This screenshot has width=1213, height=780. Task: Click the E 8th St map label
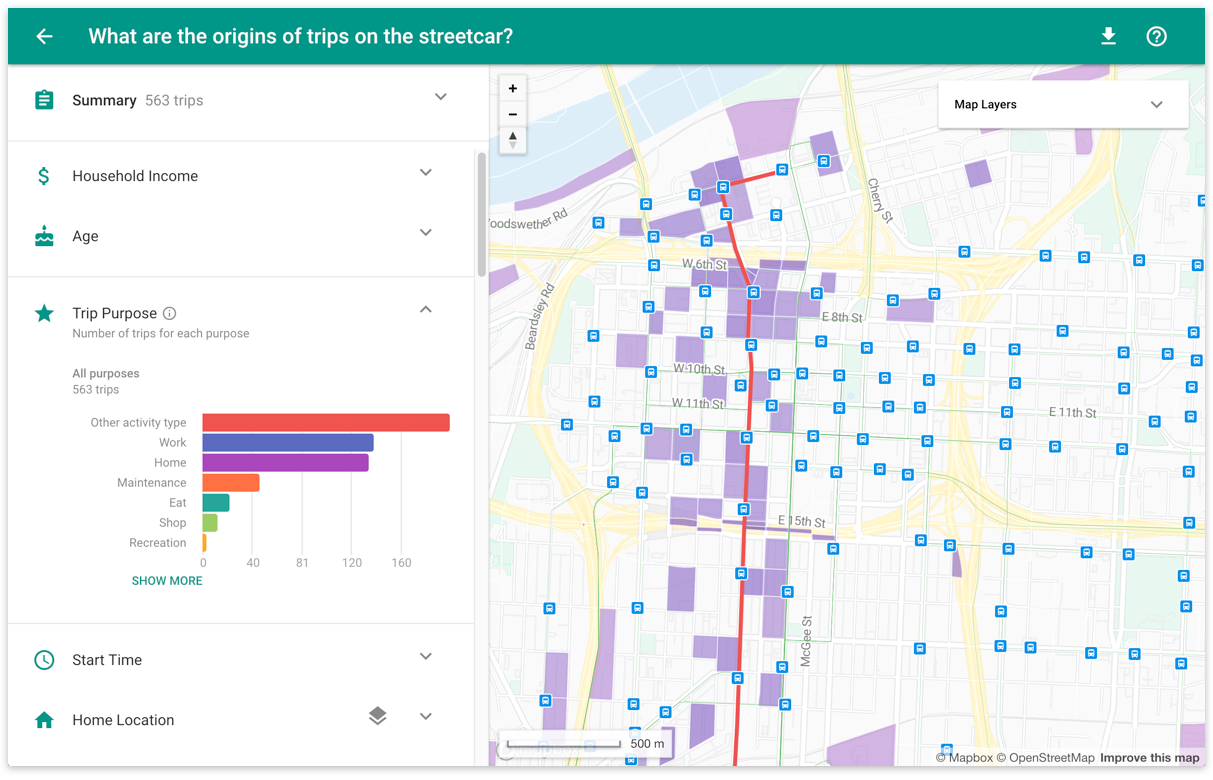click(842, 317)
